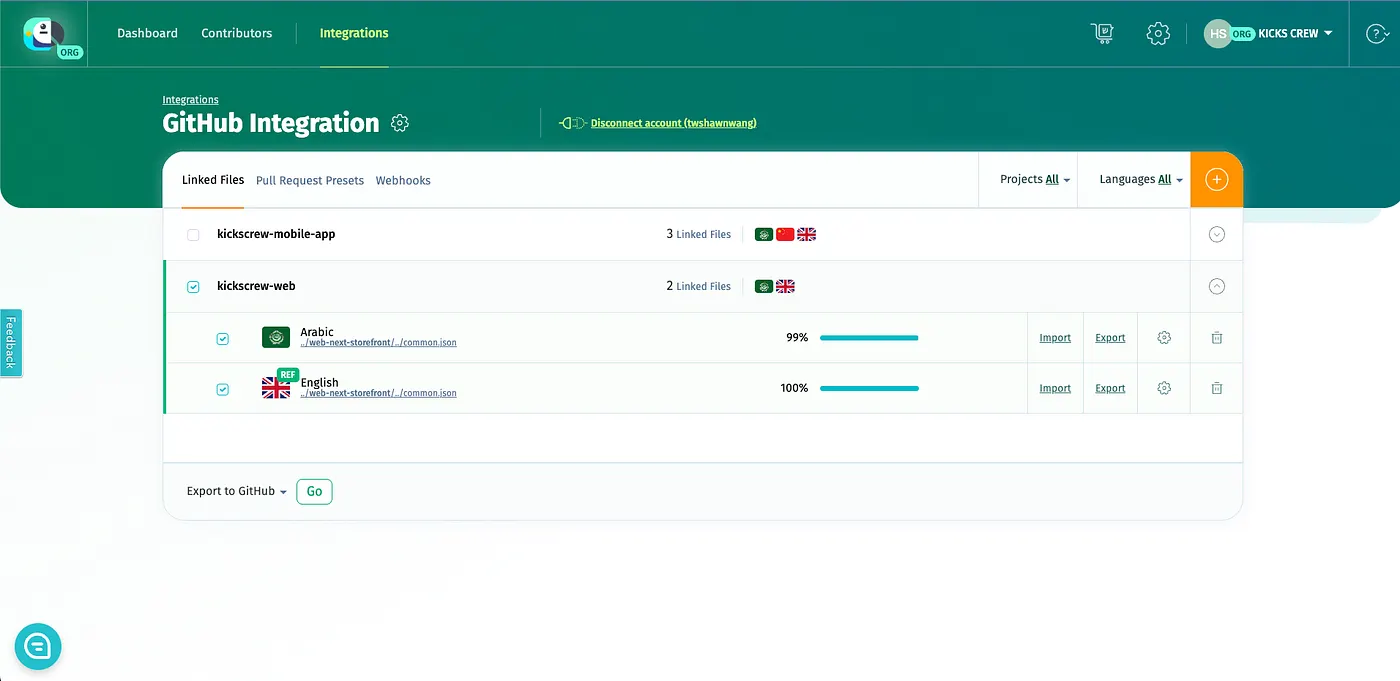Delete the English linked file
Screen dimensions: 1400x681
click(1217, 388)
